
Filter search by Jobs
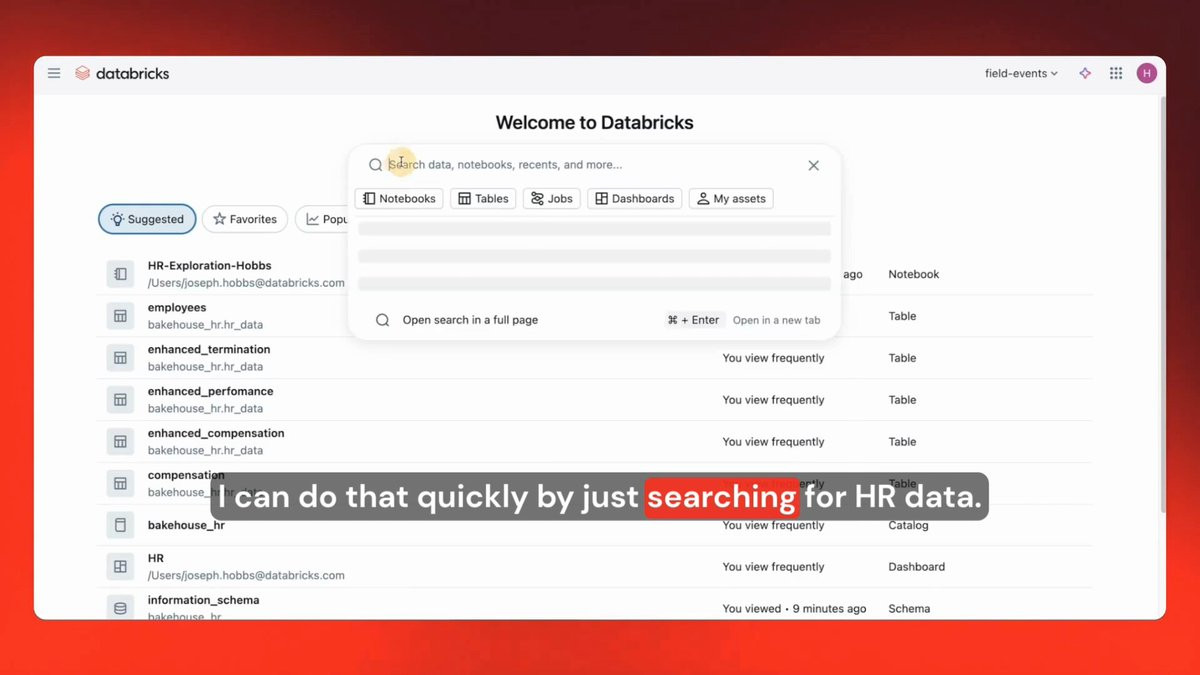point(551,198)
